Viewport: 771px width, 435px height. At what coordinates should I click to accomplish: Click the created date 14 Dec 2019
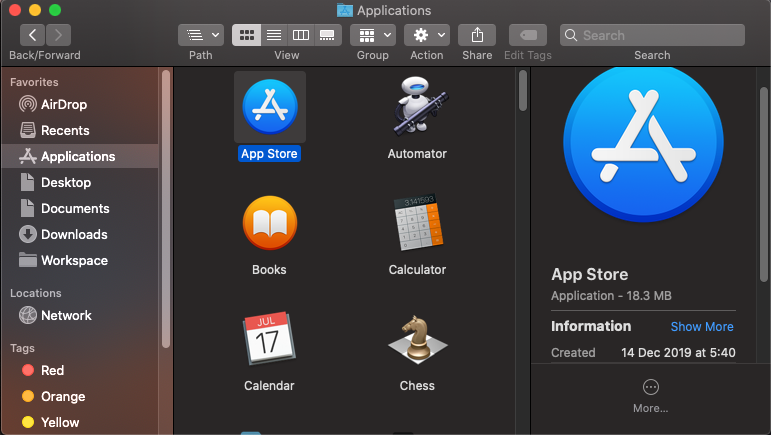click(678, 352)
